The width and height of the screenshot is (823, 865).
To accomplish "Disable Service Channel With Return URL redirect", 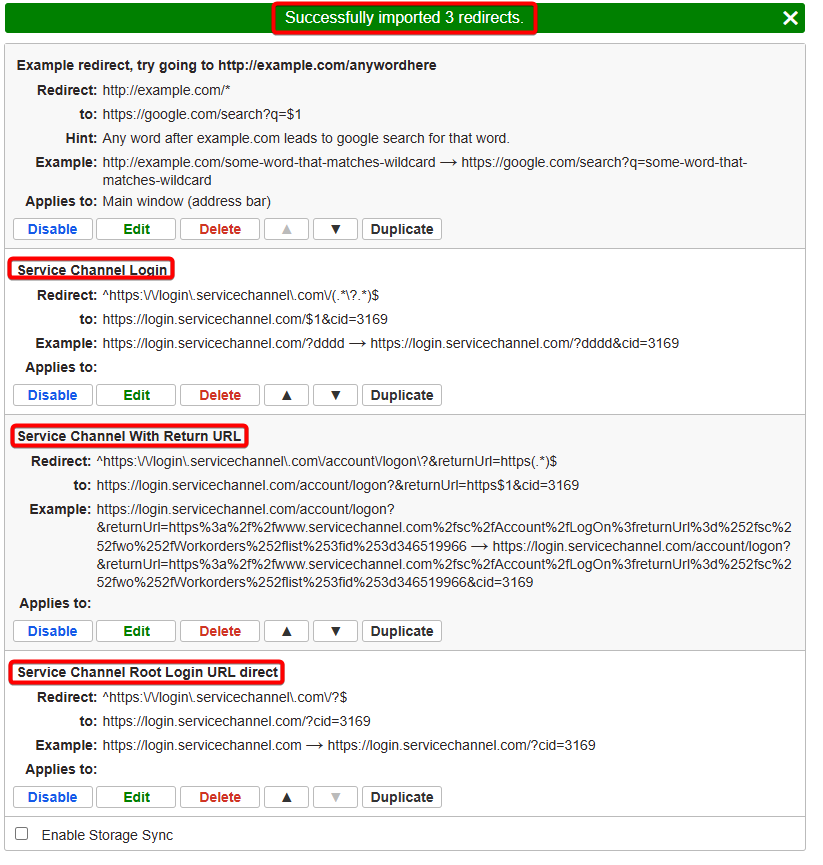I will pyautogui.click(x=52, y=631).
